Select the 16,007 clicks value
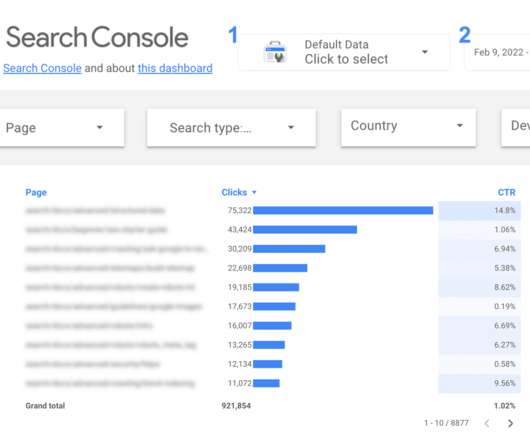Screen dimensions: 530x442 pos(240,326)
